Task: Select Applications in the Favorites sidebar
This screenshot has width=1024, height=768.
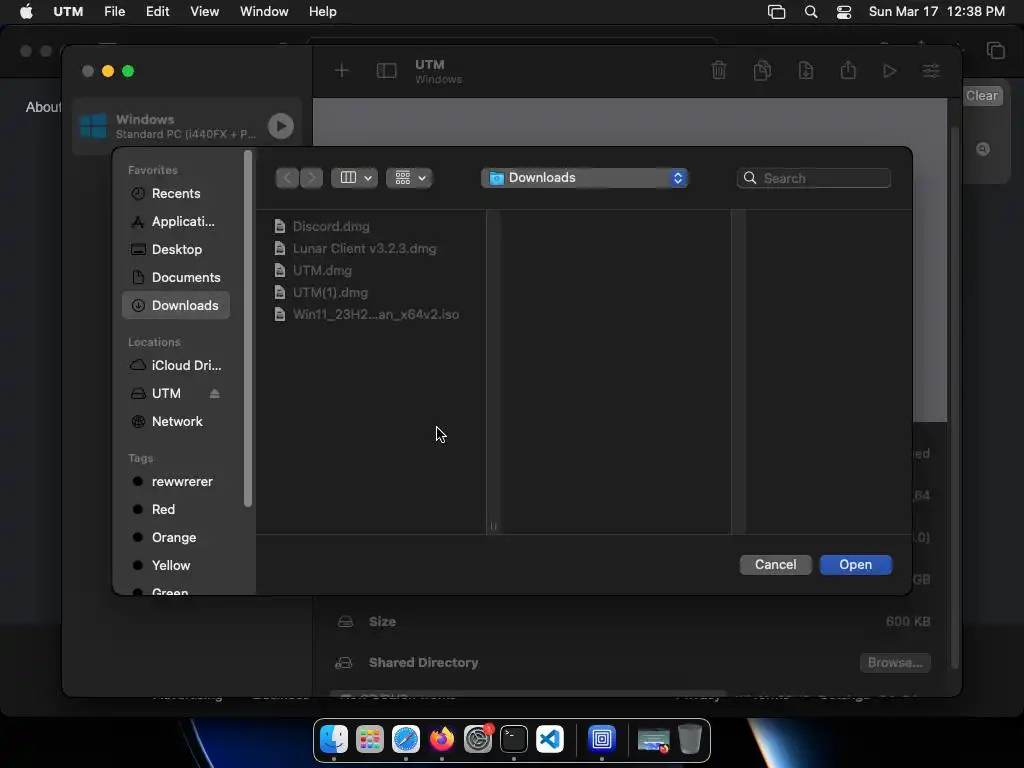Action: pos(176,221)
